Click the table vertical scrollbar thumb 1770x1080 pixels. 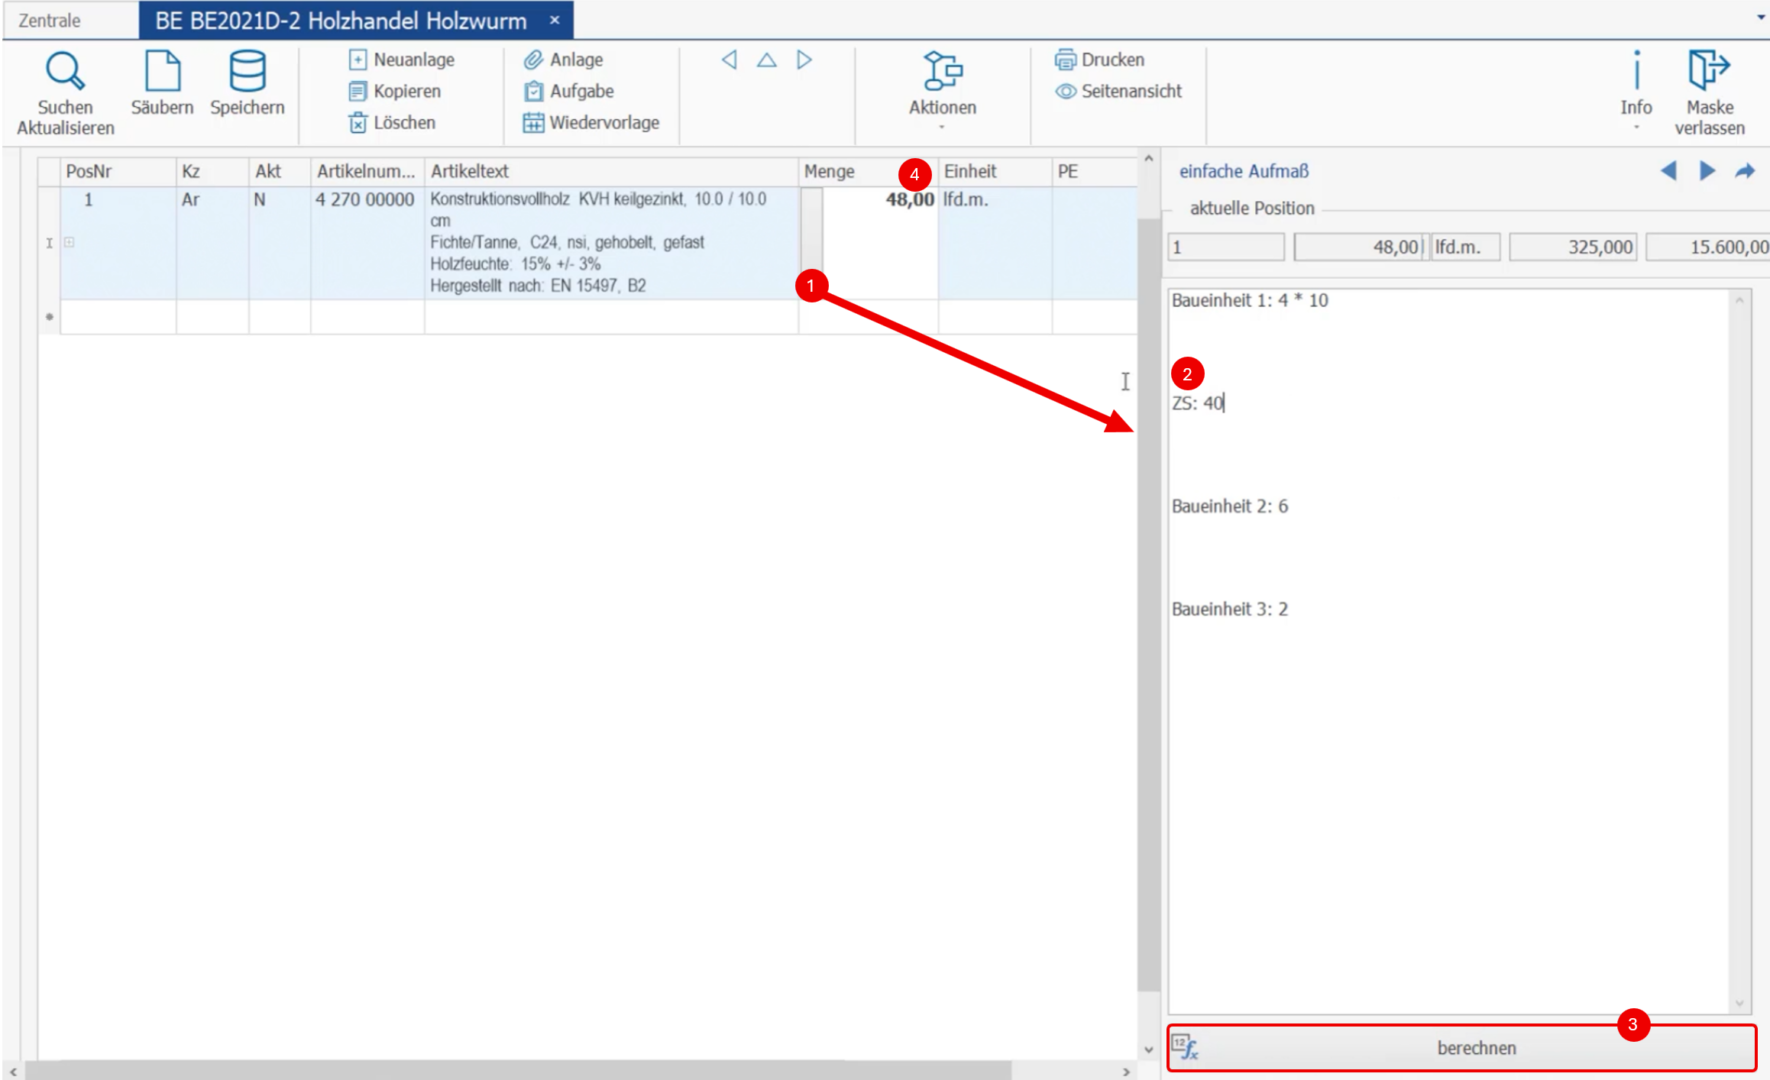[1148, 605]
